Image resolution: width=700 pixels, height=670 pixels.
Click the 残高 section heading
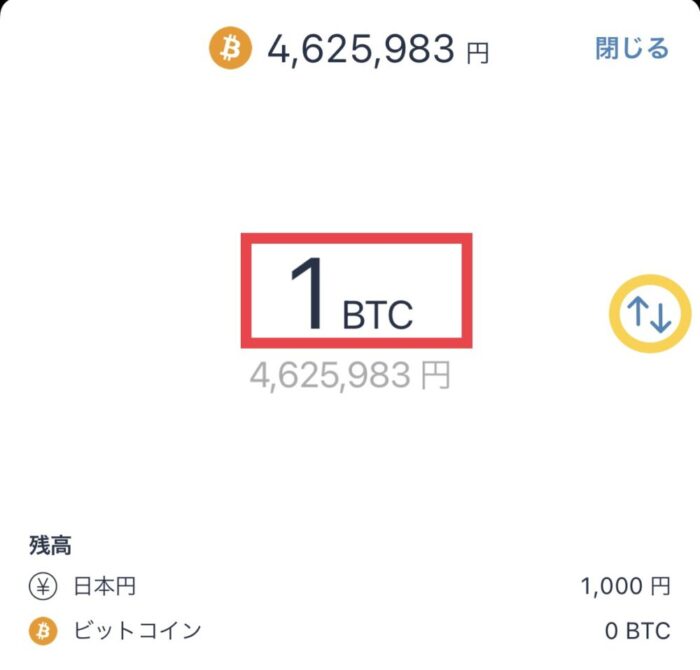[x=50, y=545]
